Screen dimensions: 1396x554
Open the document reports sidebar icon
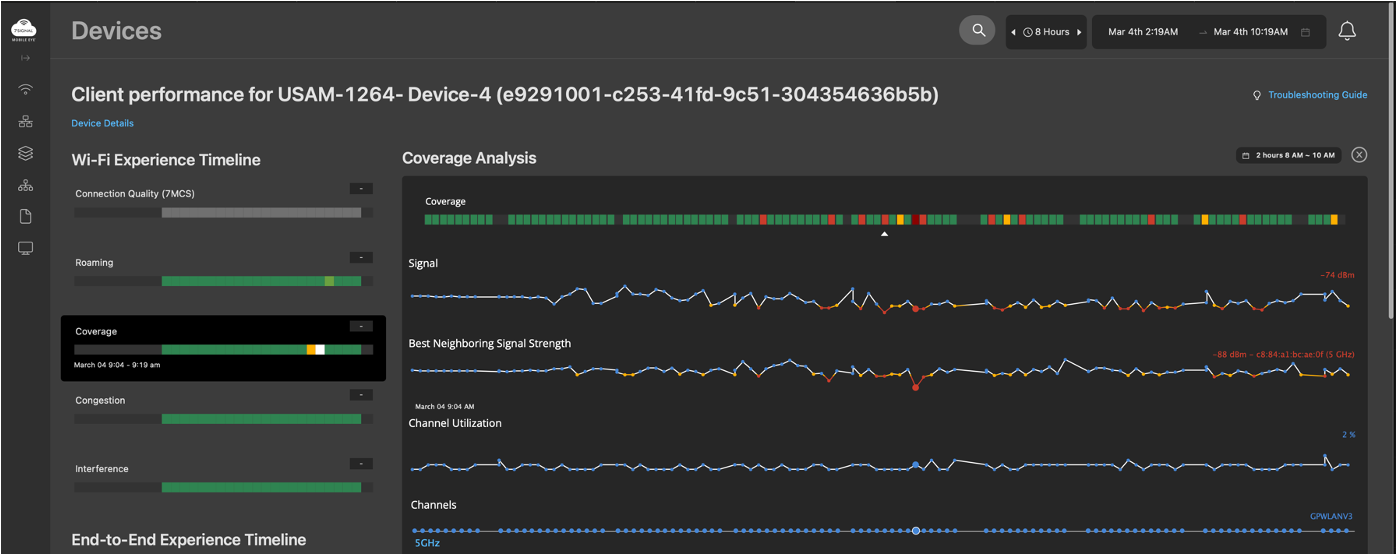click(x=26, y=216)
